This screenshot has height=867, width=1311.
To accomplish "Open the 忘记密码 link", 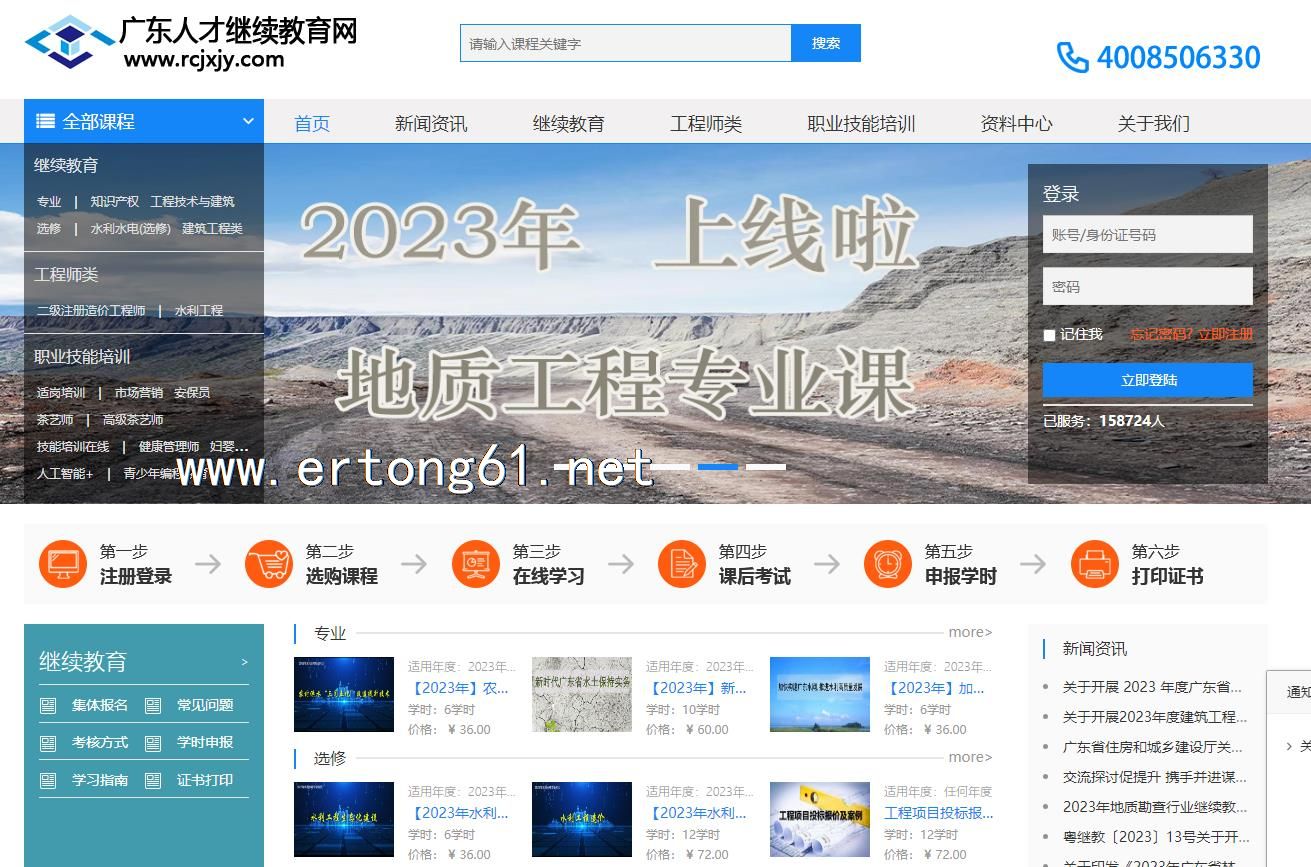I will pyautogui.click(x=1160, y=334).
